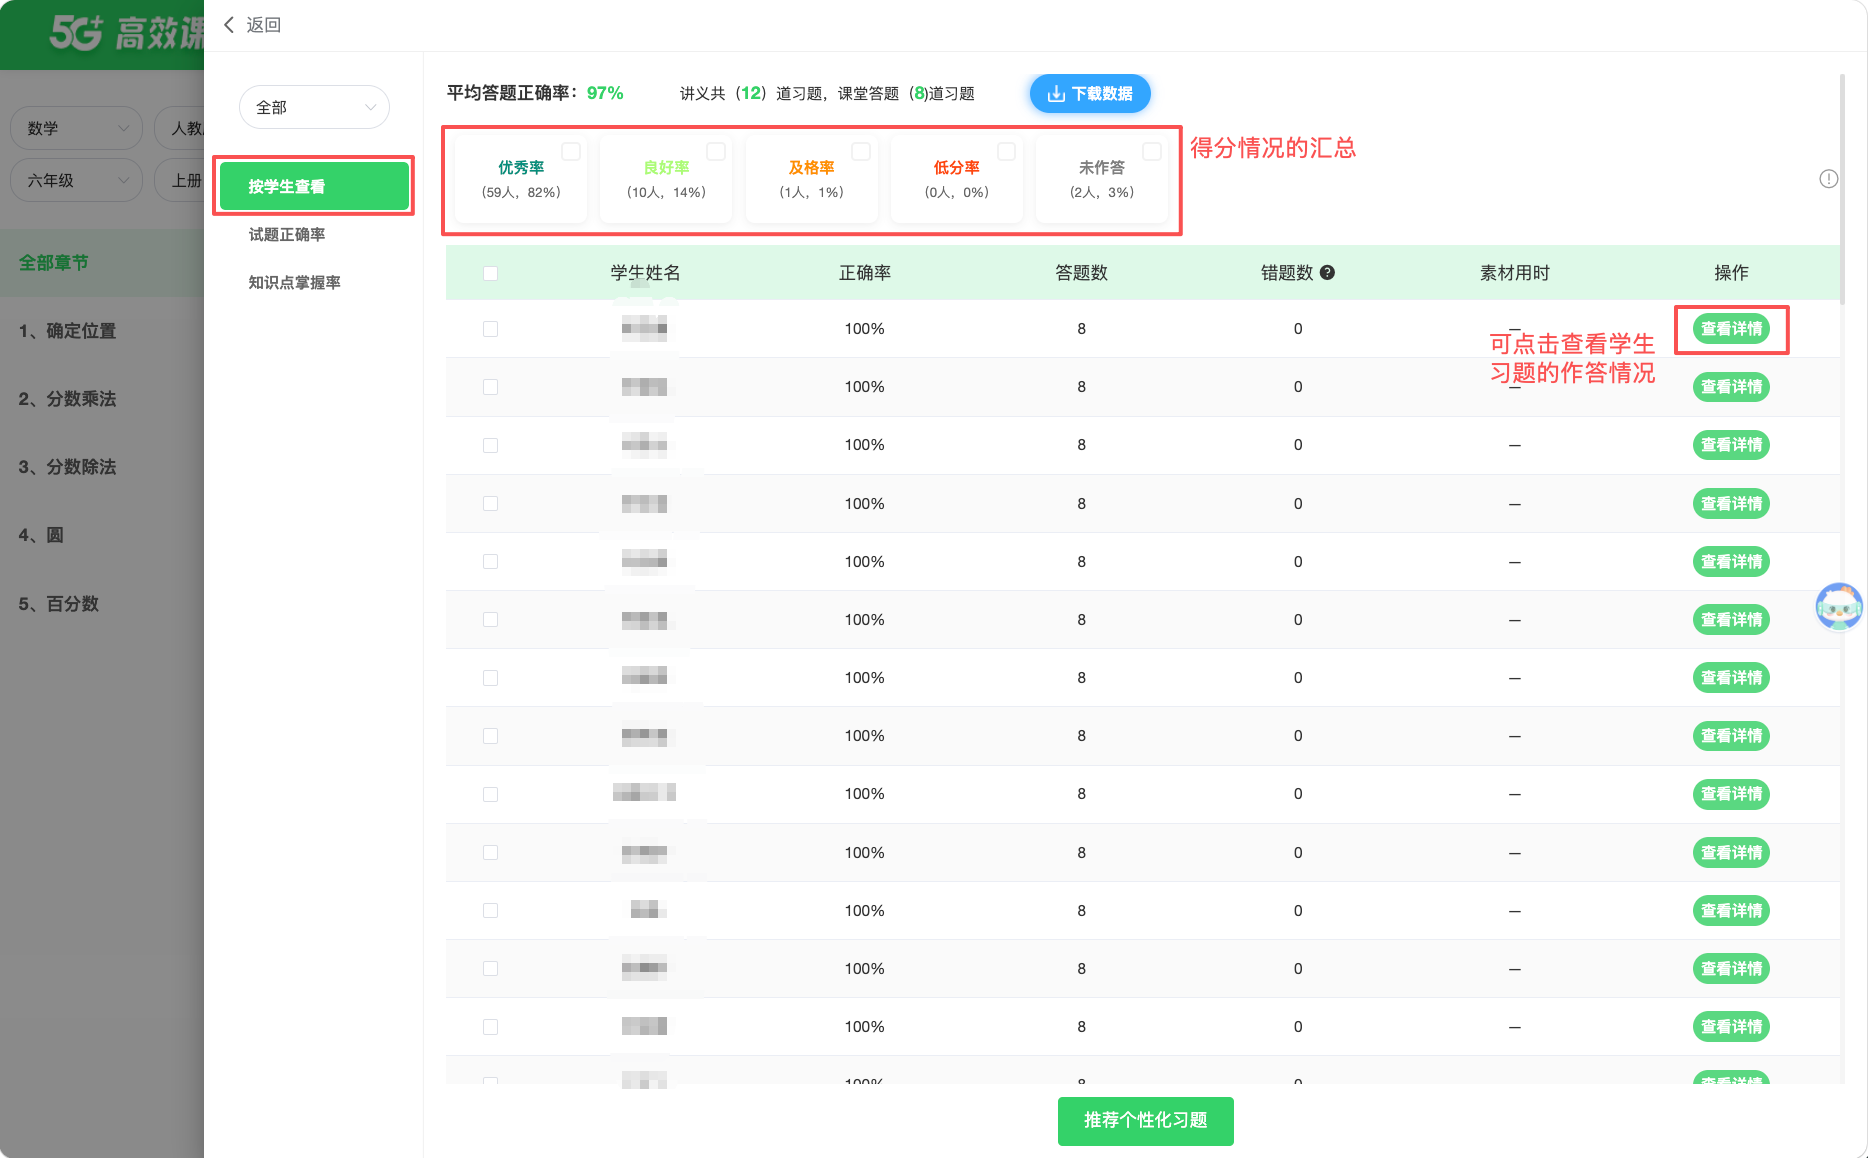Click the 学生姓名 column header

pos(646,273)
